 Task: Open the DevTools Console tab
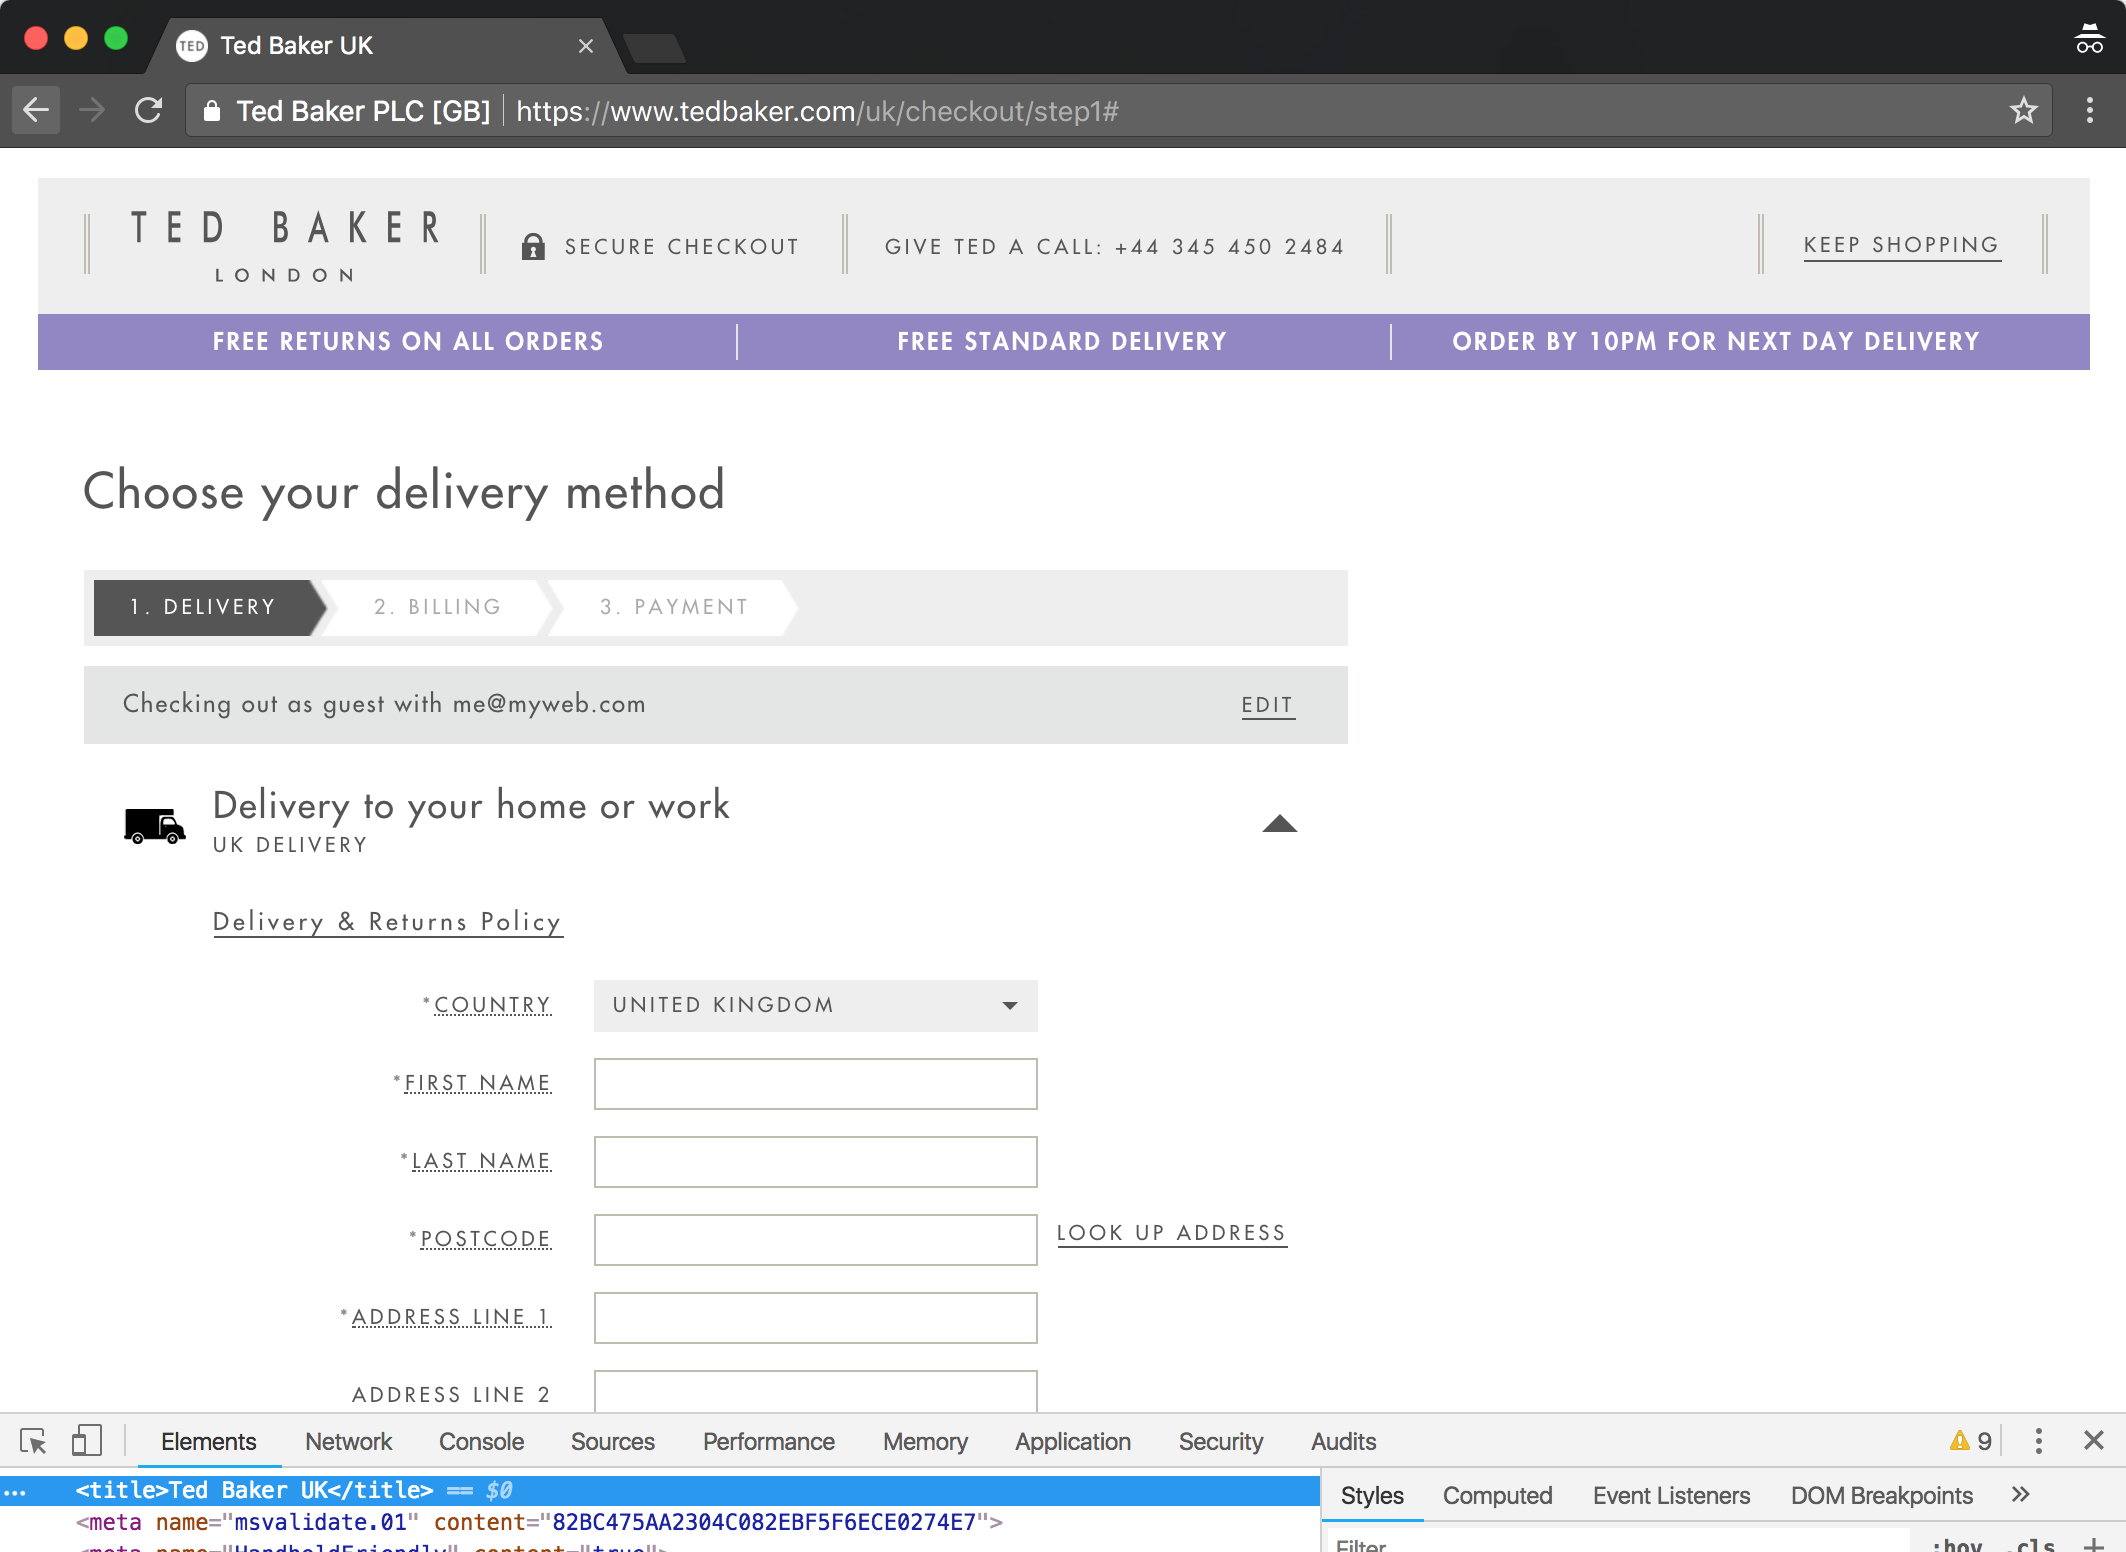click(481, 1441)
